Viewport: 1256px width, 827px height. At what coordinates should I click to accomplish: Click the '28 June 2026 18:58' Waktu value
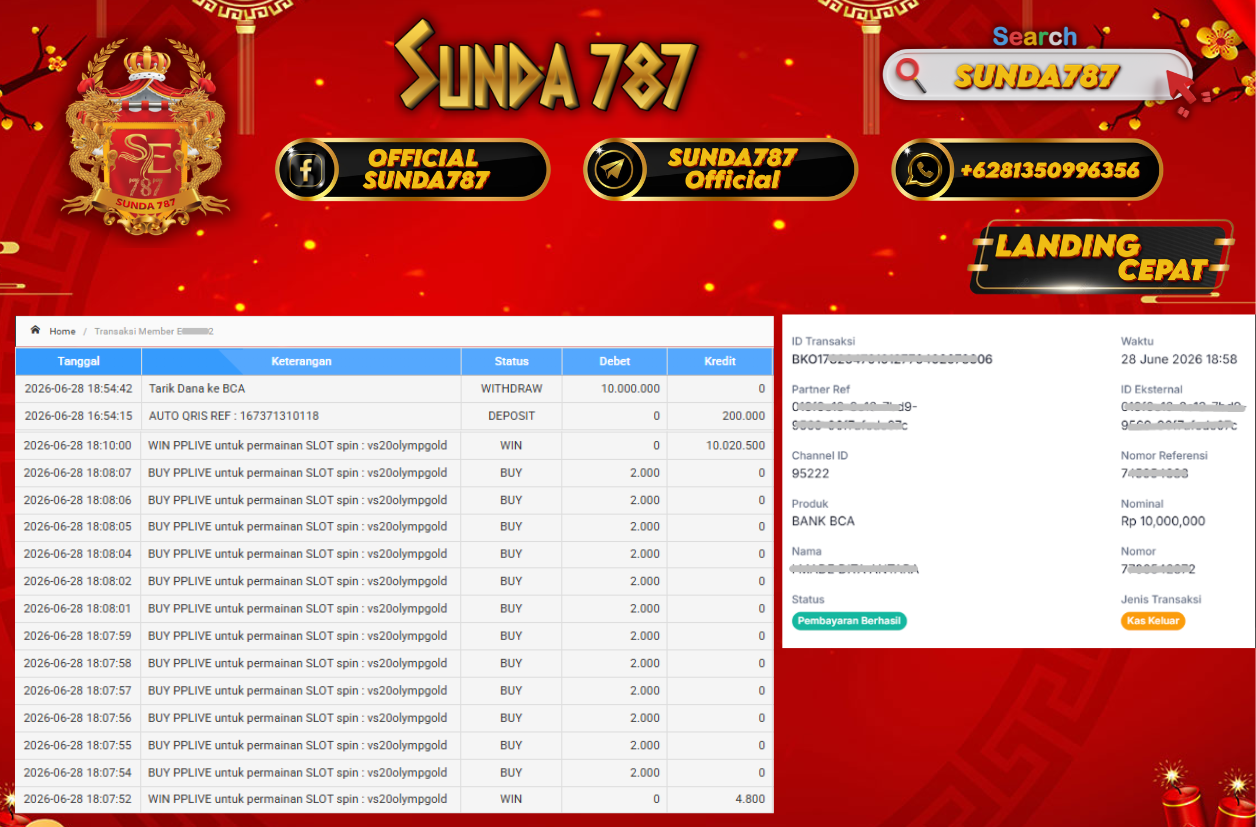click(x=1179, y=359)
